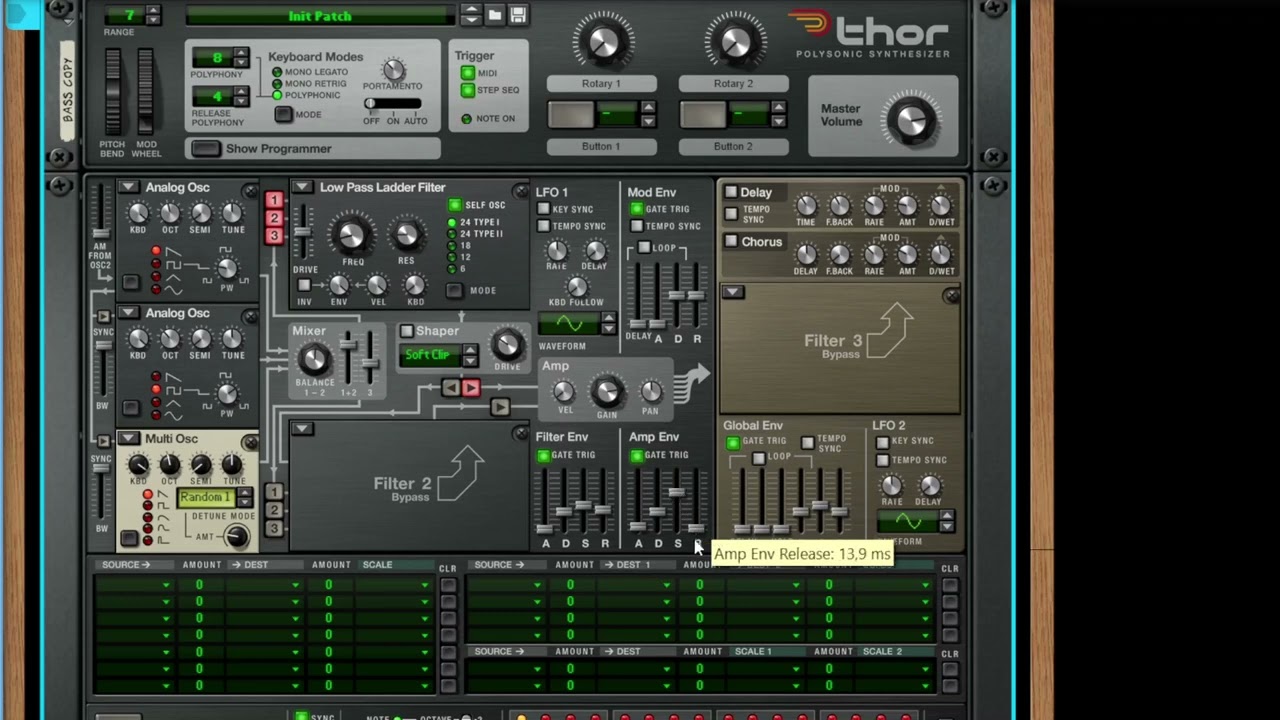
Task: Turn the Master Volume knob
Action: pyautogui.click(x=911, y=121)
